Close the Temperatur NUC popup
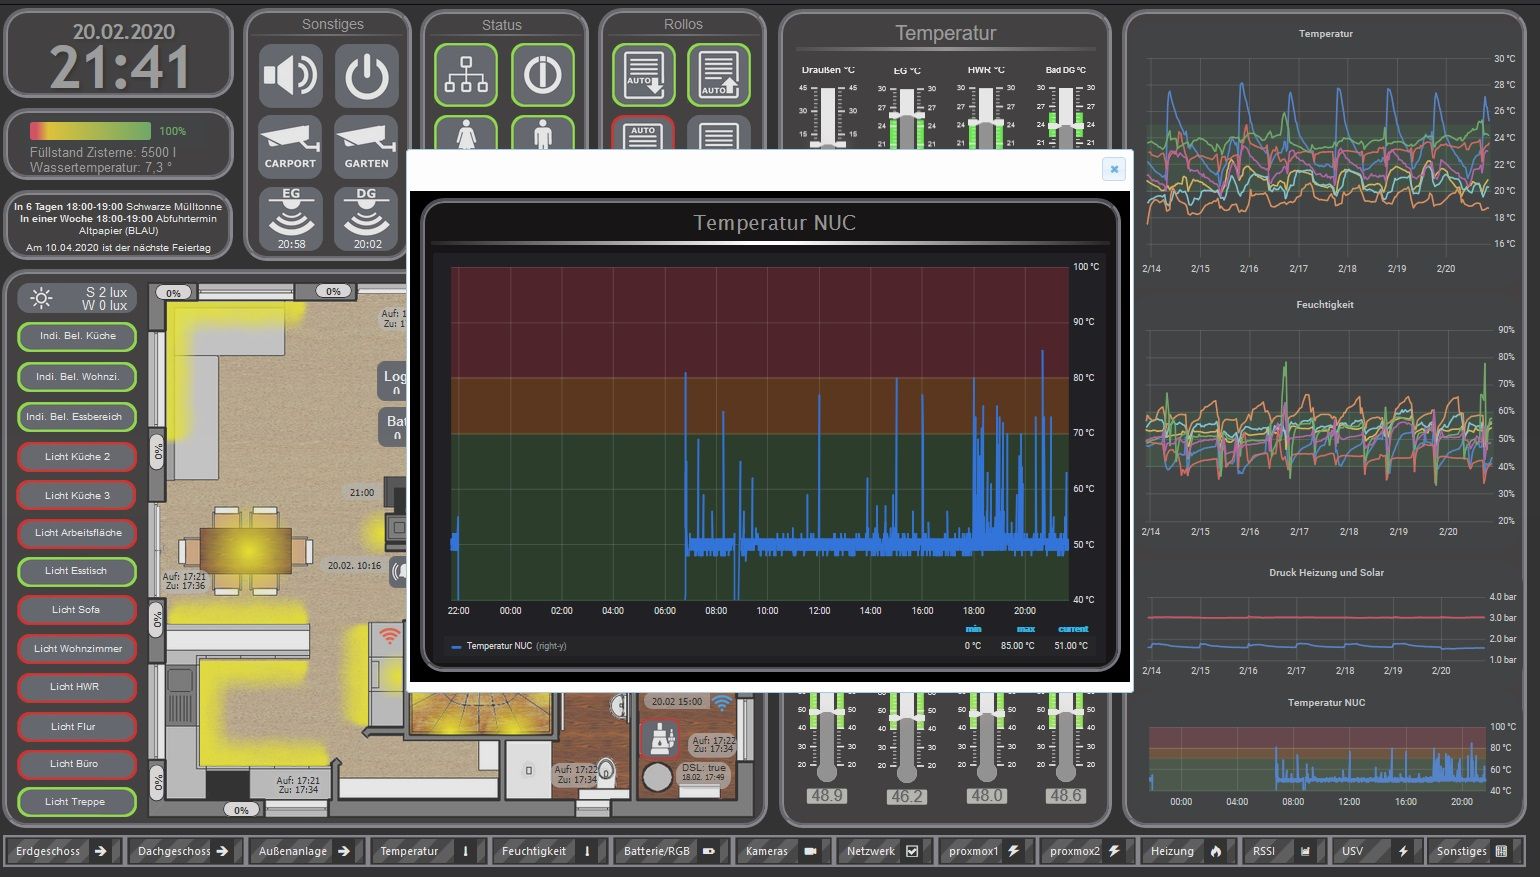The height and width of the screenshot is (877, 1540). click(x=1114, y=169)
